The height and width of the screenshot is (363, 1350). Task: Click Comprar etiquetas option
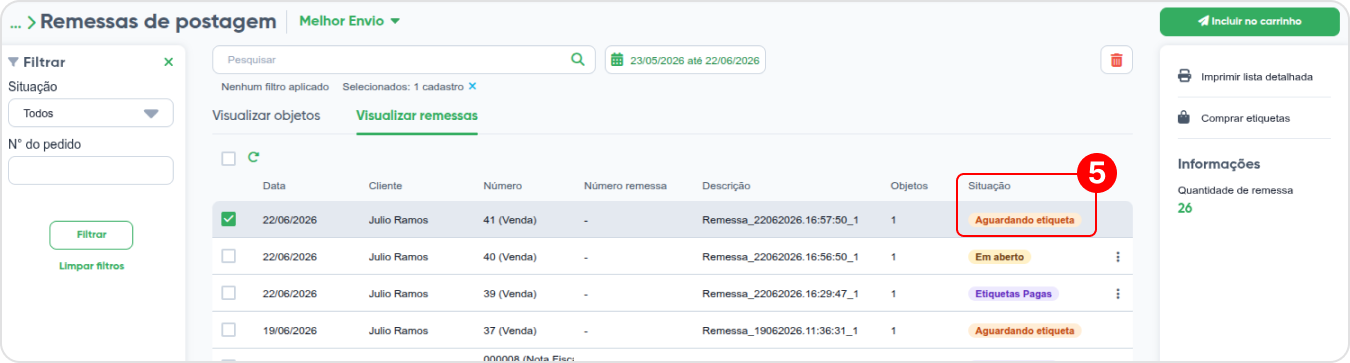tap(1234, 118)
